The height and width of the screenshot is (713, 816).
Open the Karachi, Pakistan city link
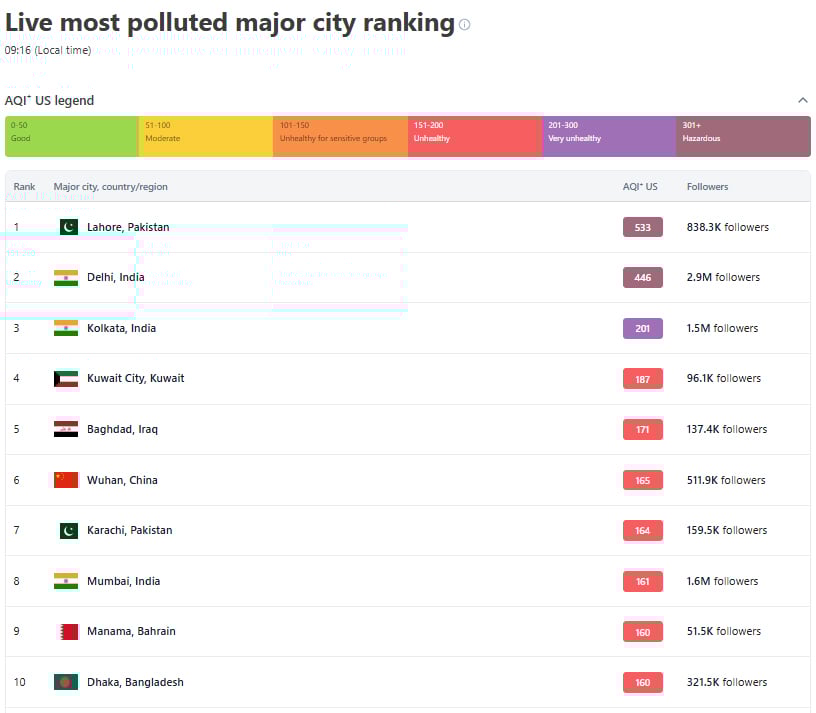tap(129, 530)
